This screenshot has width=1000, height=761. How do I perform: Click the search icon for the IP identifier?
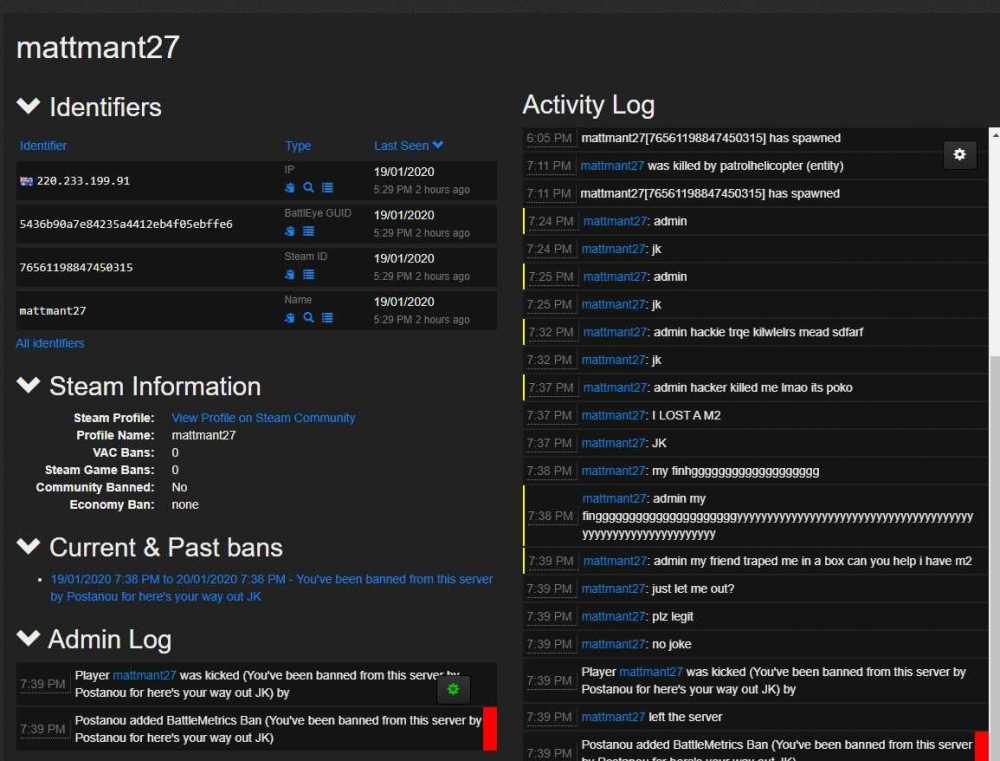pos(309,188)
